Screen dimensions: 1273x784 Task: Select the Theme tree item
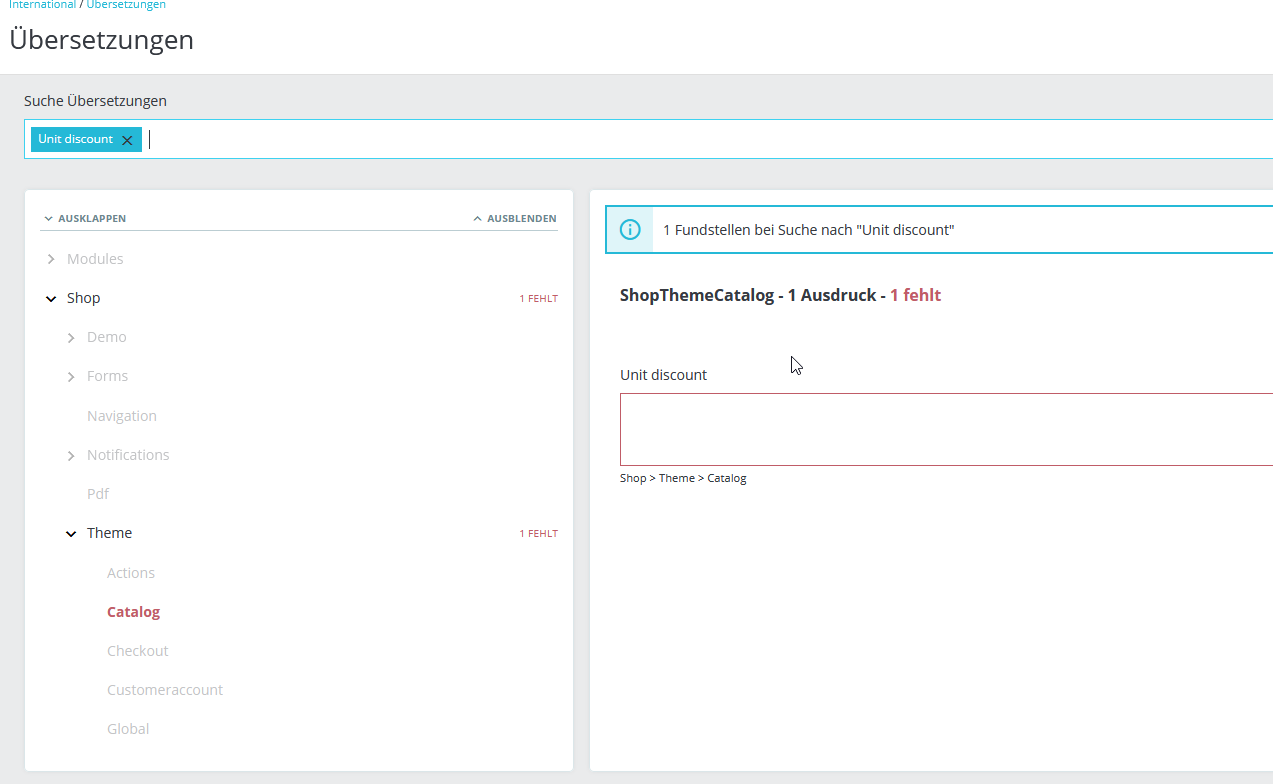click(x=109, y=533)
